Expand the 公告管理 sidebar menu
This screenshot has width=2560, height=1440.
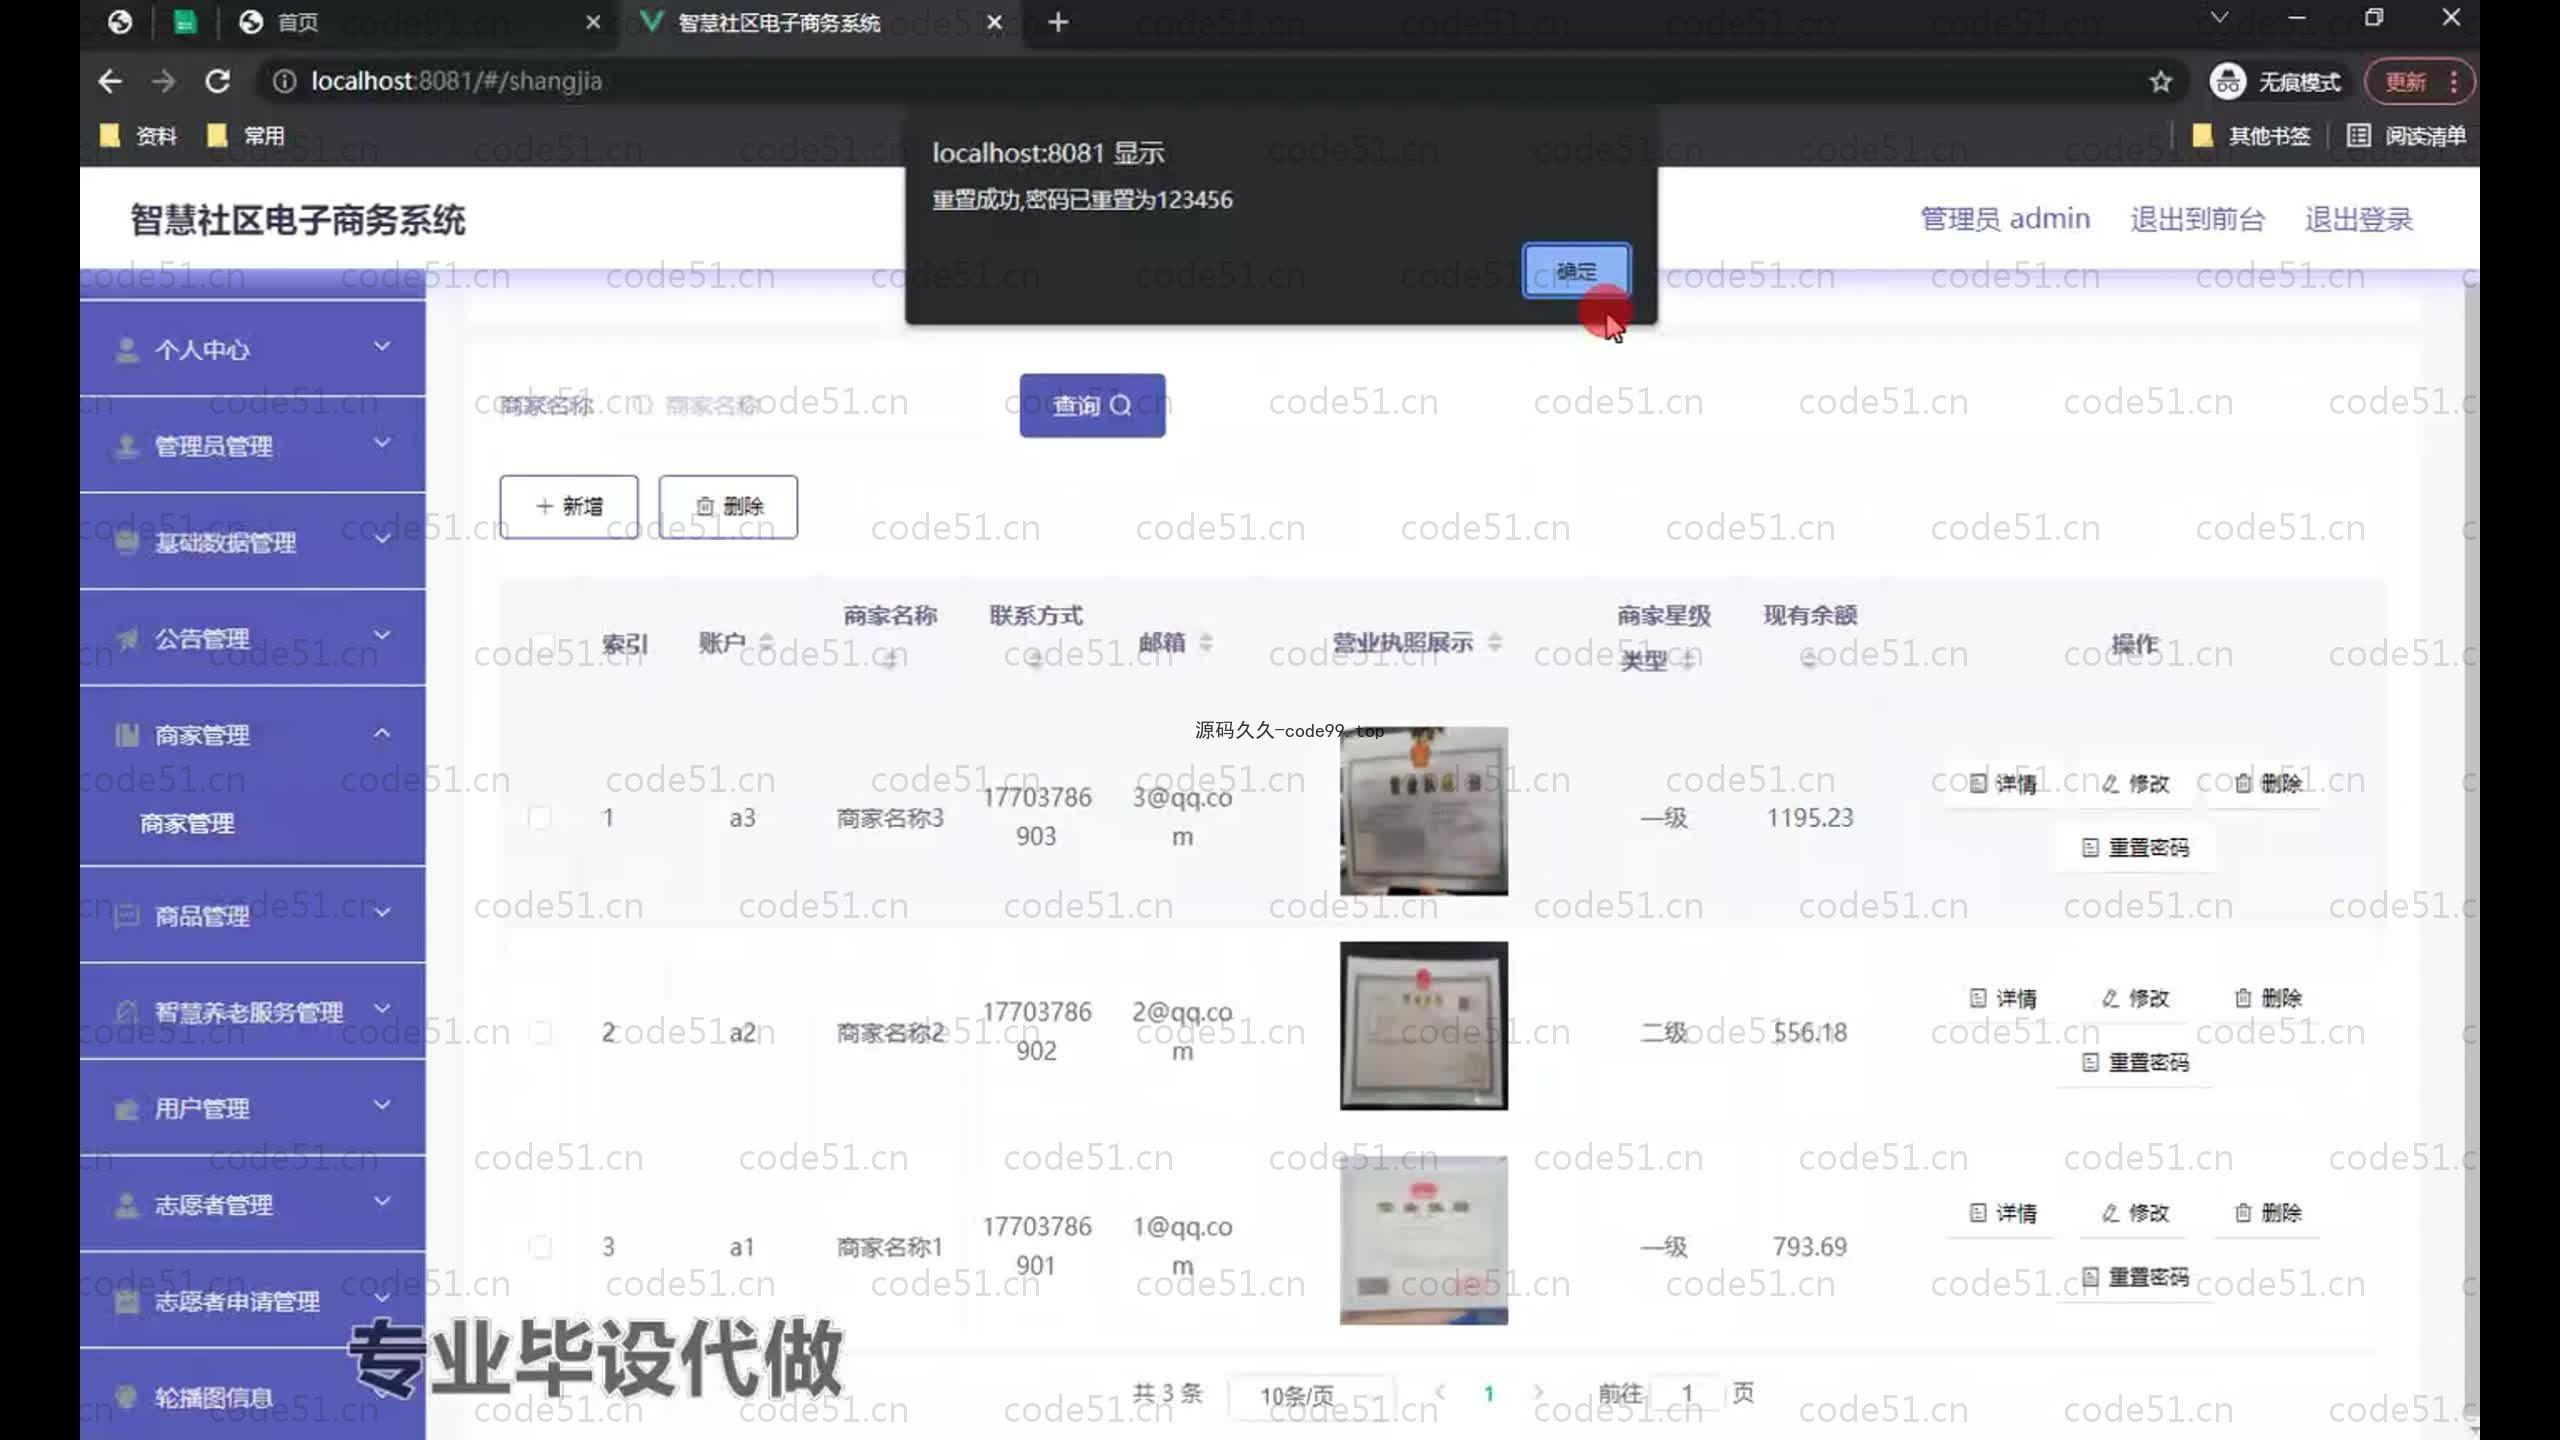pyautogui.click(x=253, y=638)
